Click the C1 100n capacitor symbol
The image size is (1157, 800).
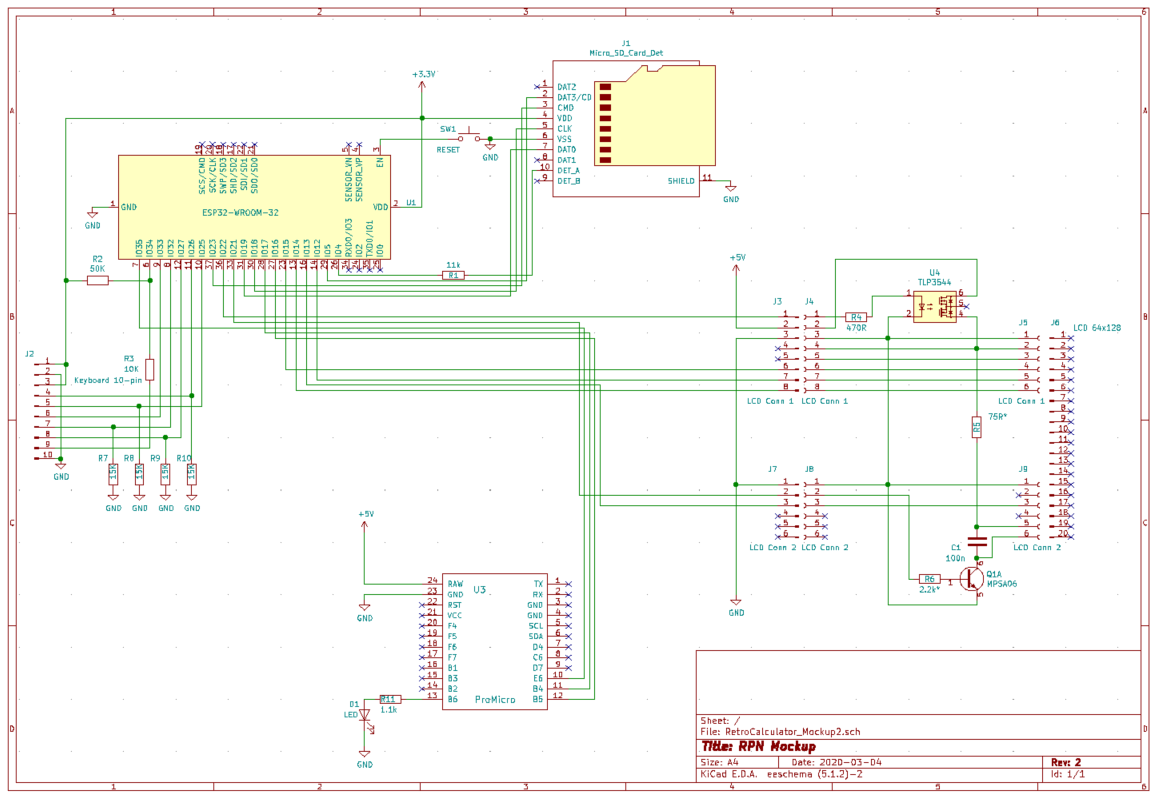pyautogui.click(x=977, y=542)
